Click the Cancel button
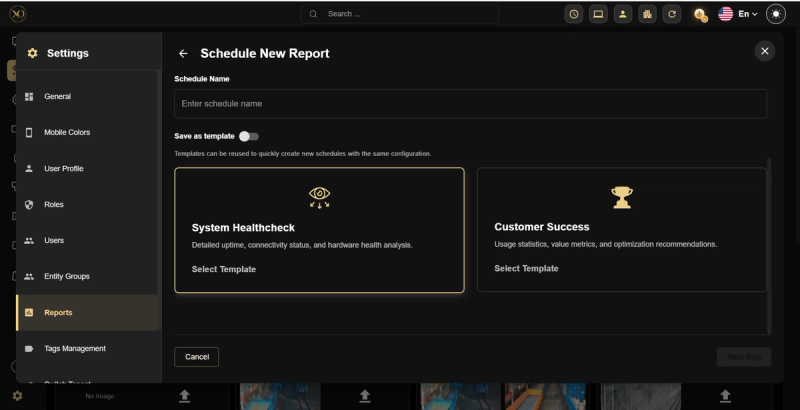 click(x=196, y=357)
